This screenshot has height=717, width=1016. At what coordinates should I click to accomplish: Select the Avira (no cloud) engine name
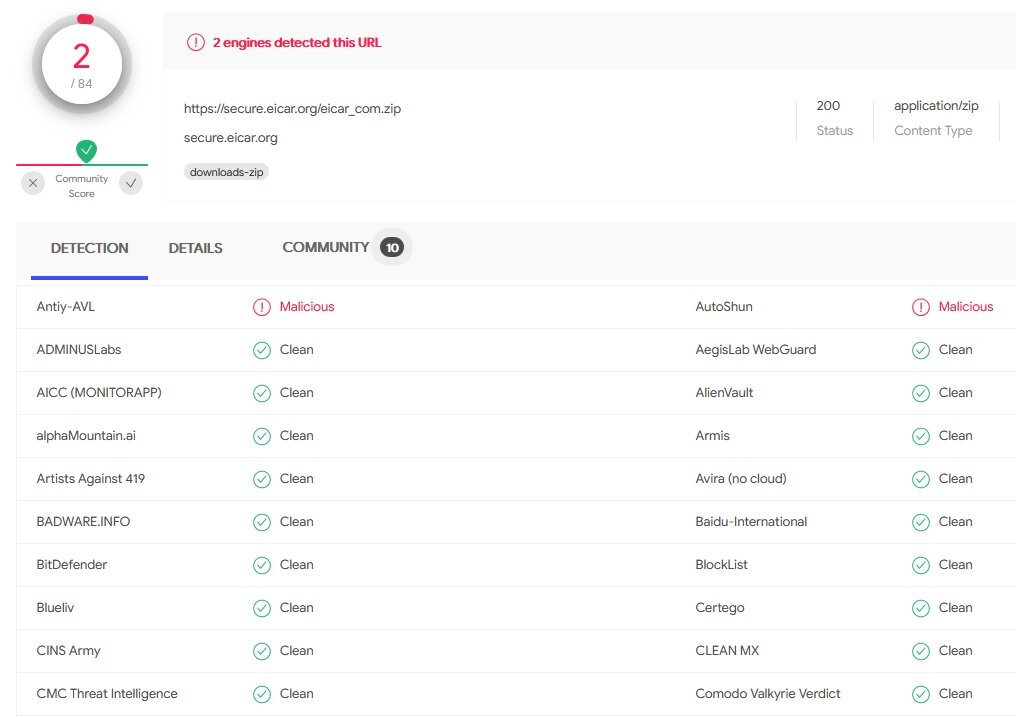741,479
